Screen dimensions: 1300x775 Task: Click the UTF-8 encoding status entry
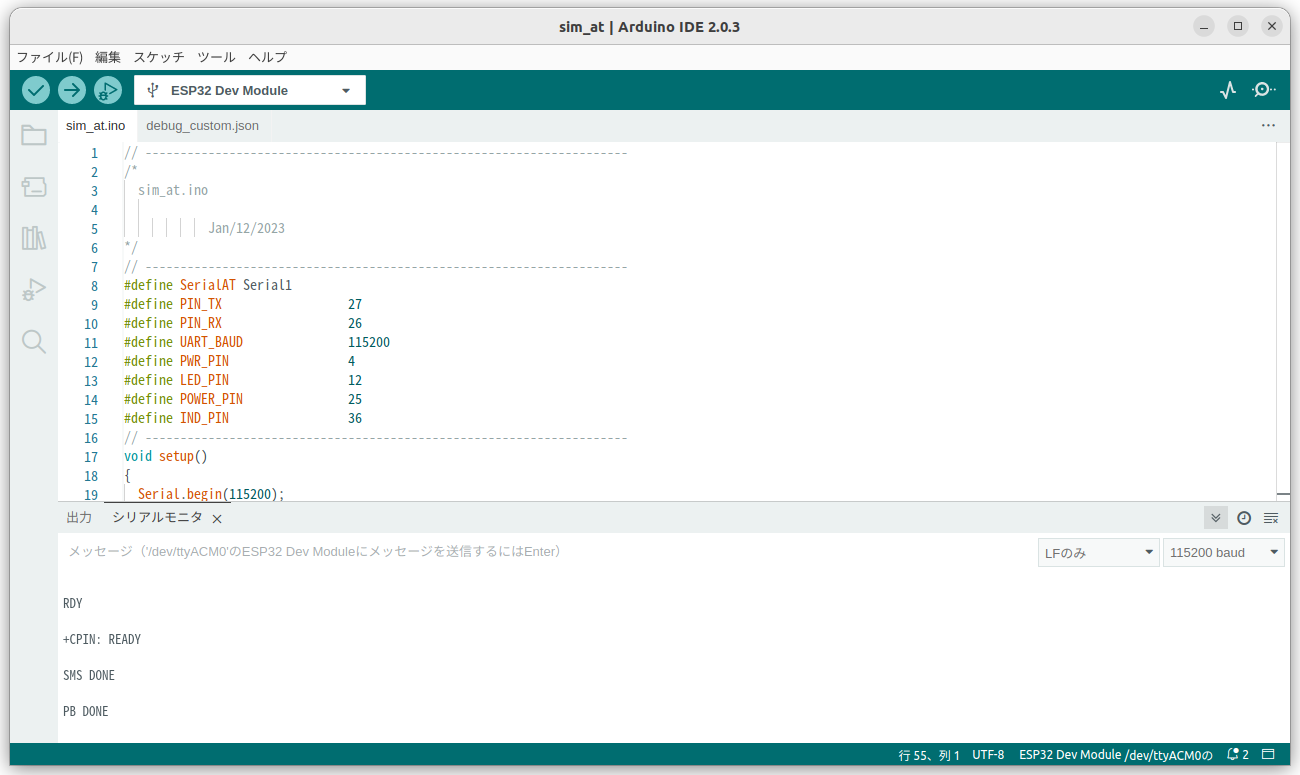click(x=988, y=755)
